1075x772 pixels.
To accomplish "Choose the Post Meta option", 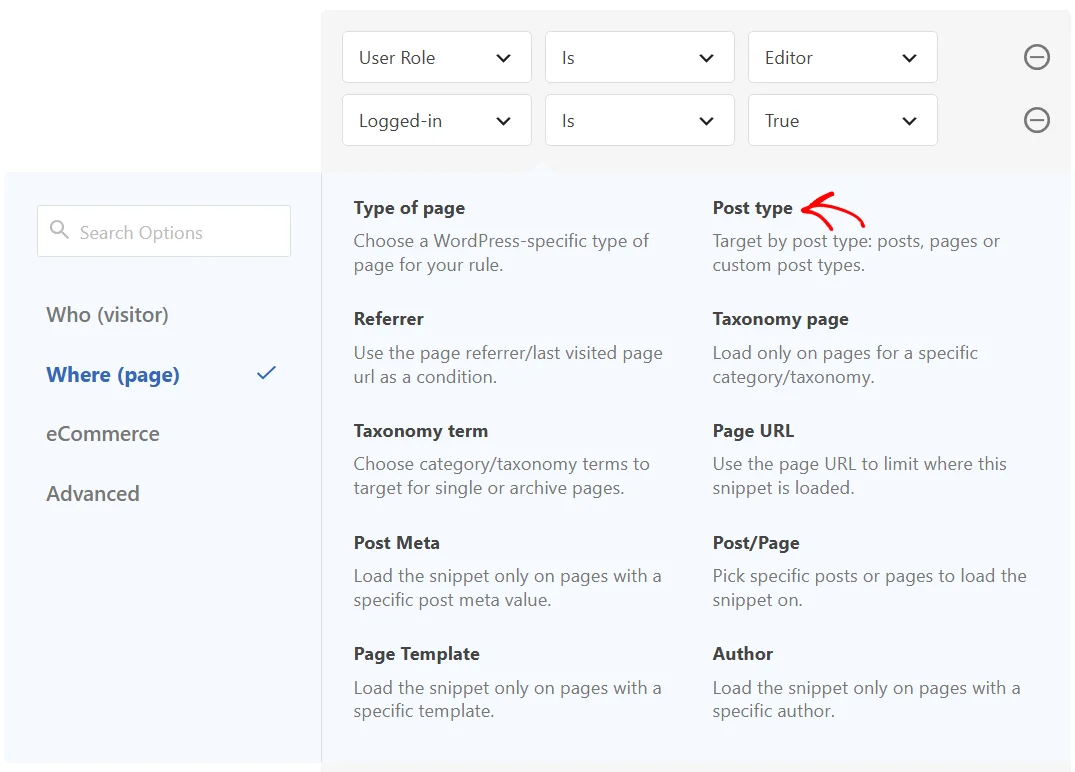I will 396,543.
